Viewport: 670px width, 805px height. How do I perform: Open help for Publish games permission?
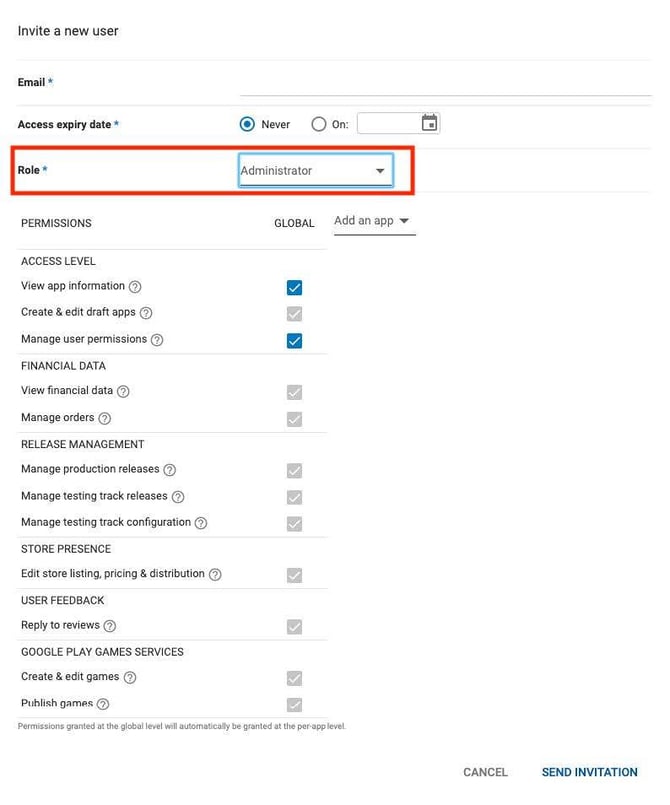103,704
